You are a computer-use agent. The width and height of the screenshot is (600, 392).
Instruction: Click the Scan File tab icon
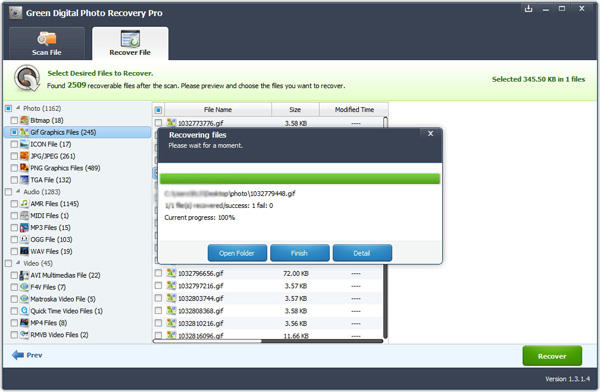pyautogui.click(x=47, y=39)
